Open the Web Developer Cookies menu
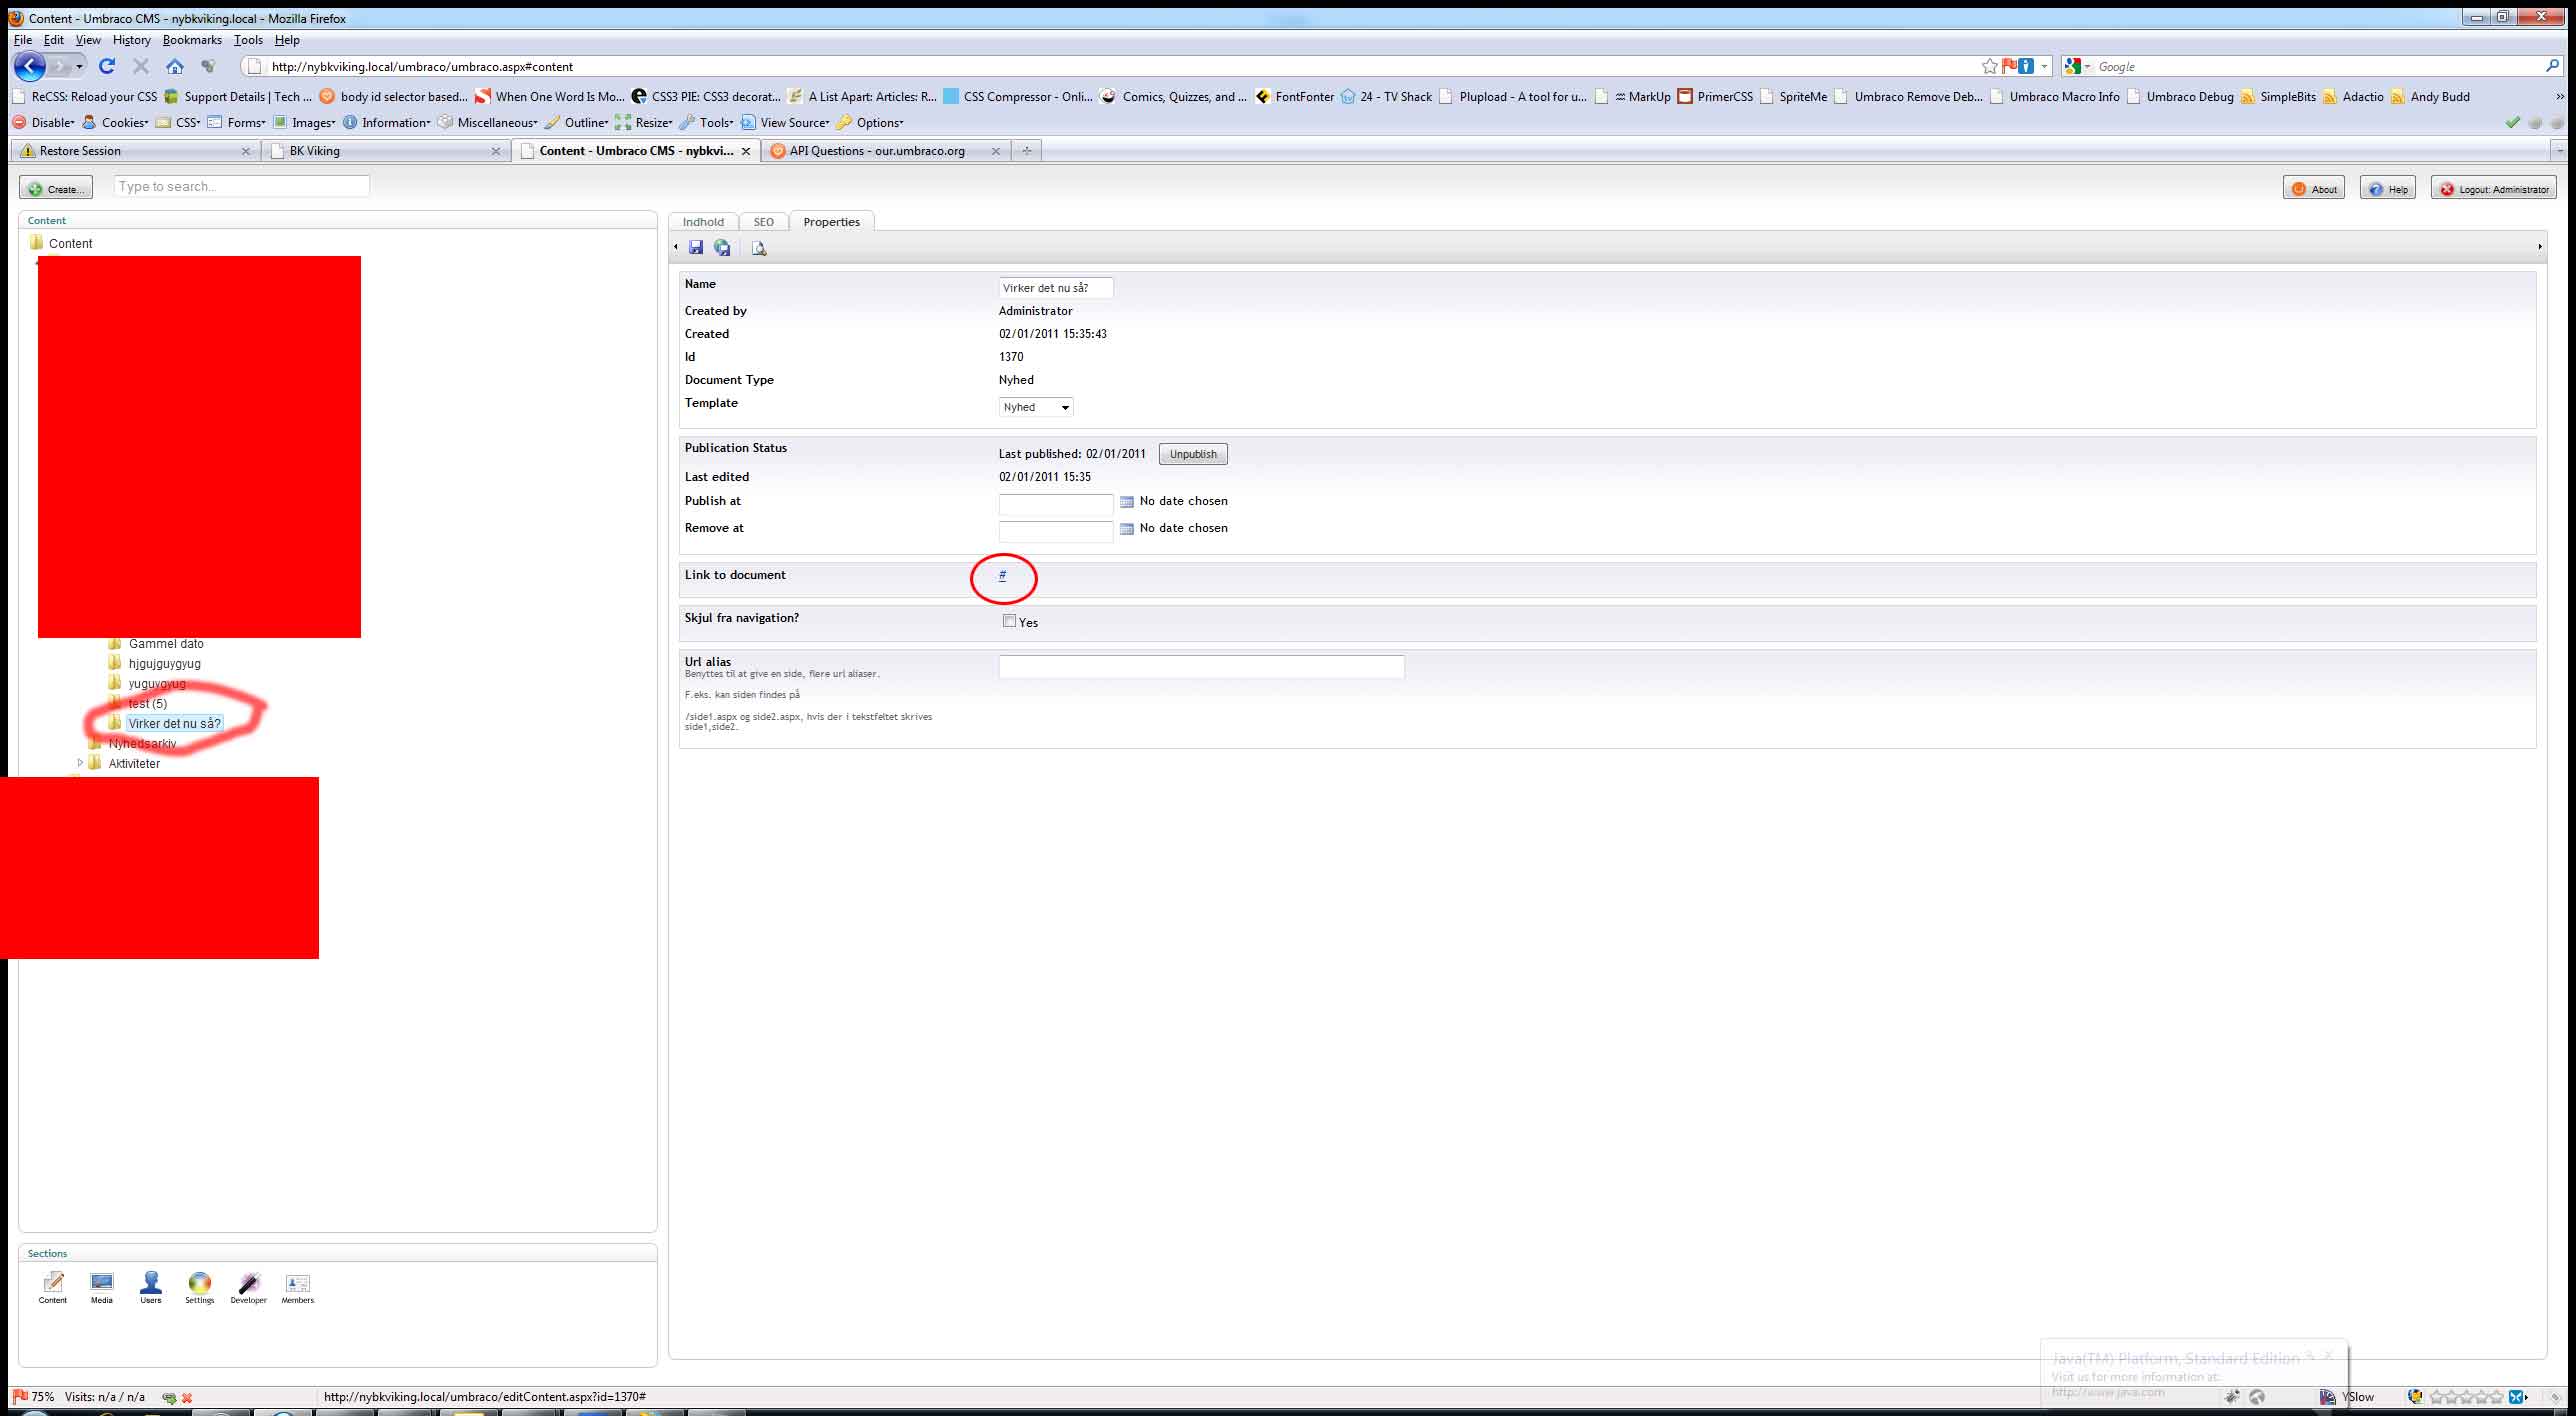This screenshot has height=1416, width=2576. pos(115,122)
